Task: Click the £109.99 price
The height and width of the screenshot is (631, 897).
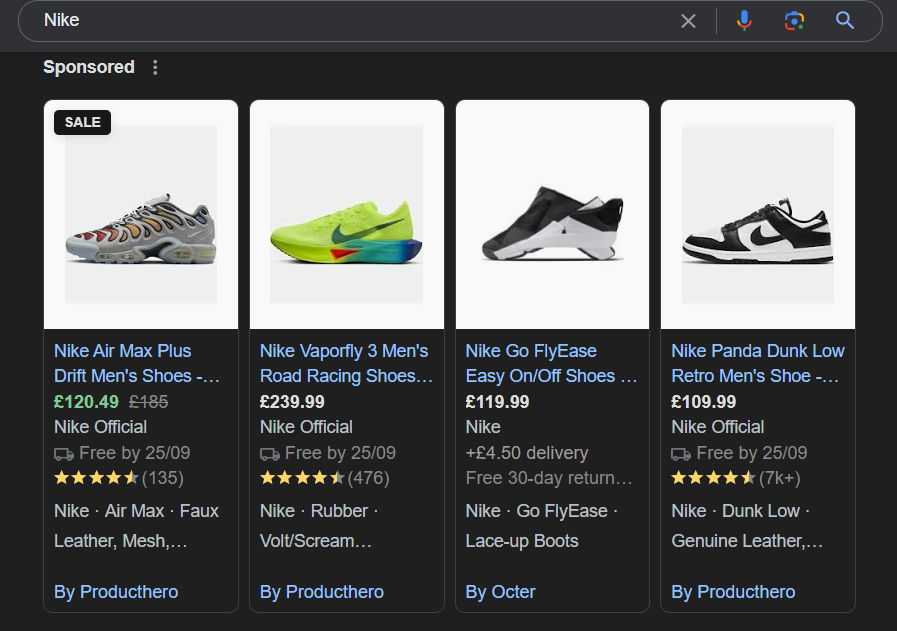Action: (x=703, y=402)
